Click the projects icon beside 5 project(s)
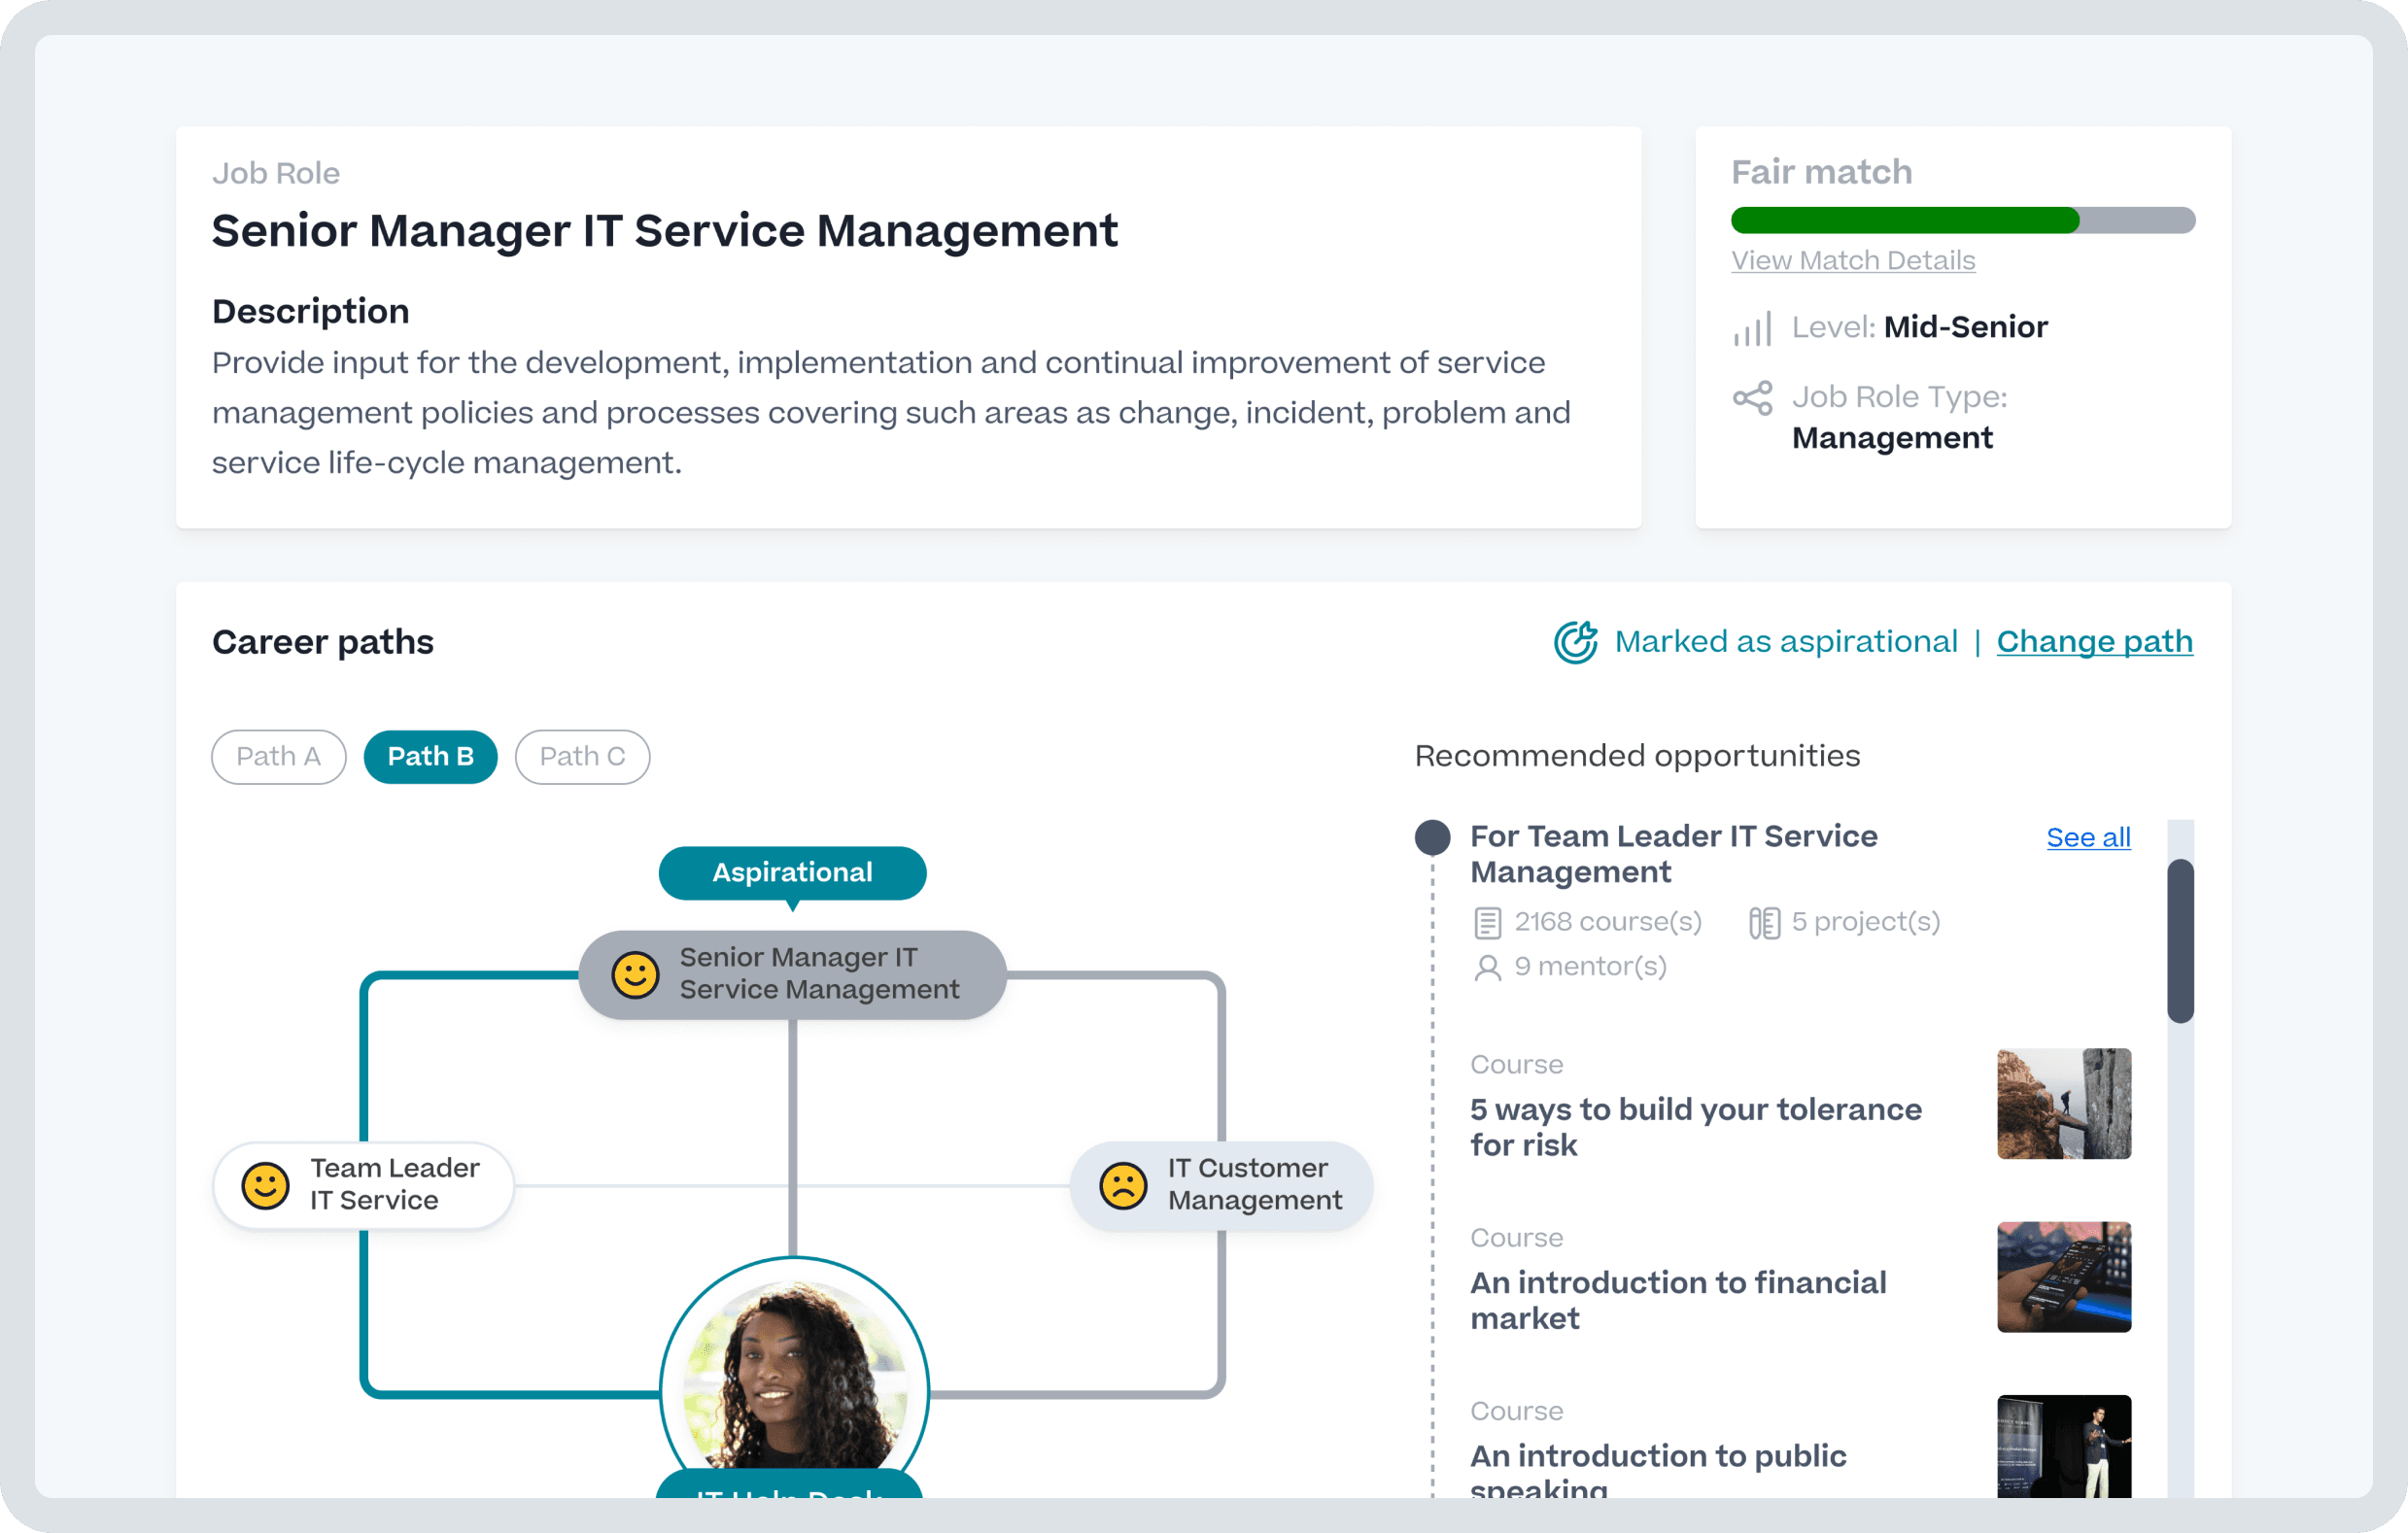 tap(1766, 921)
